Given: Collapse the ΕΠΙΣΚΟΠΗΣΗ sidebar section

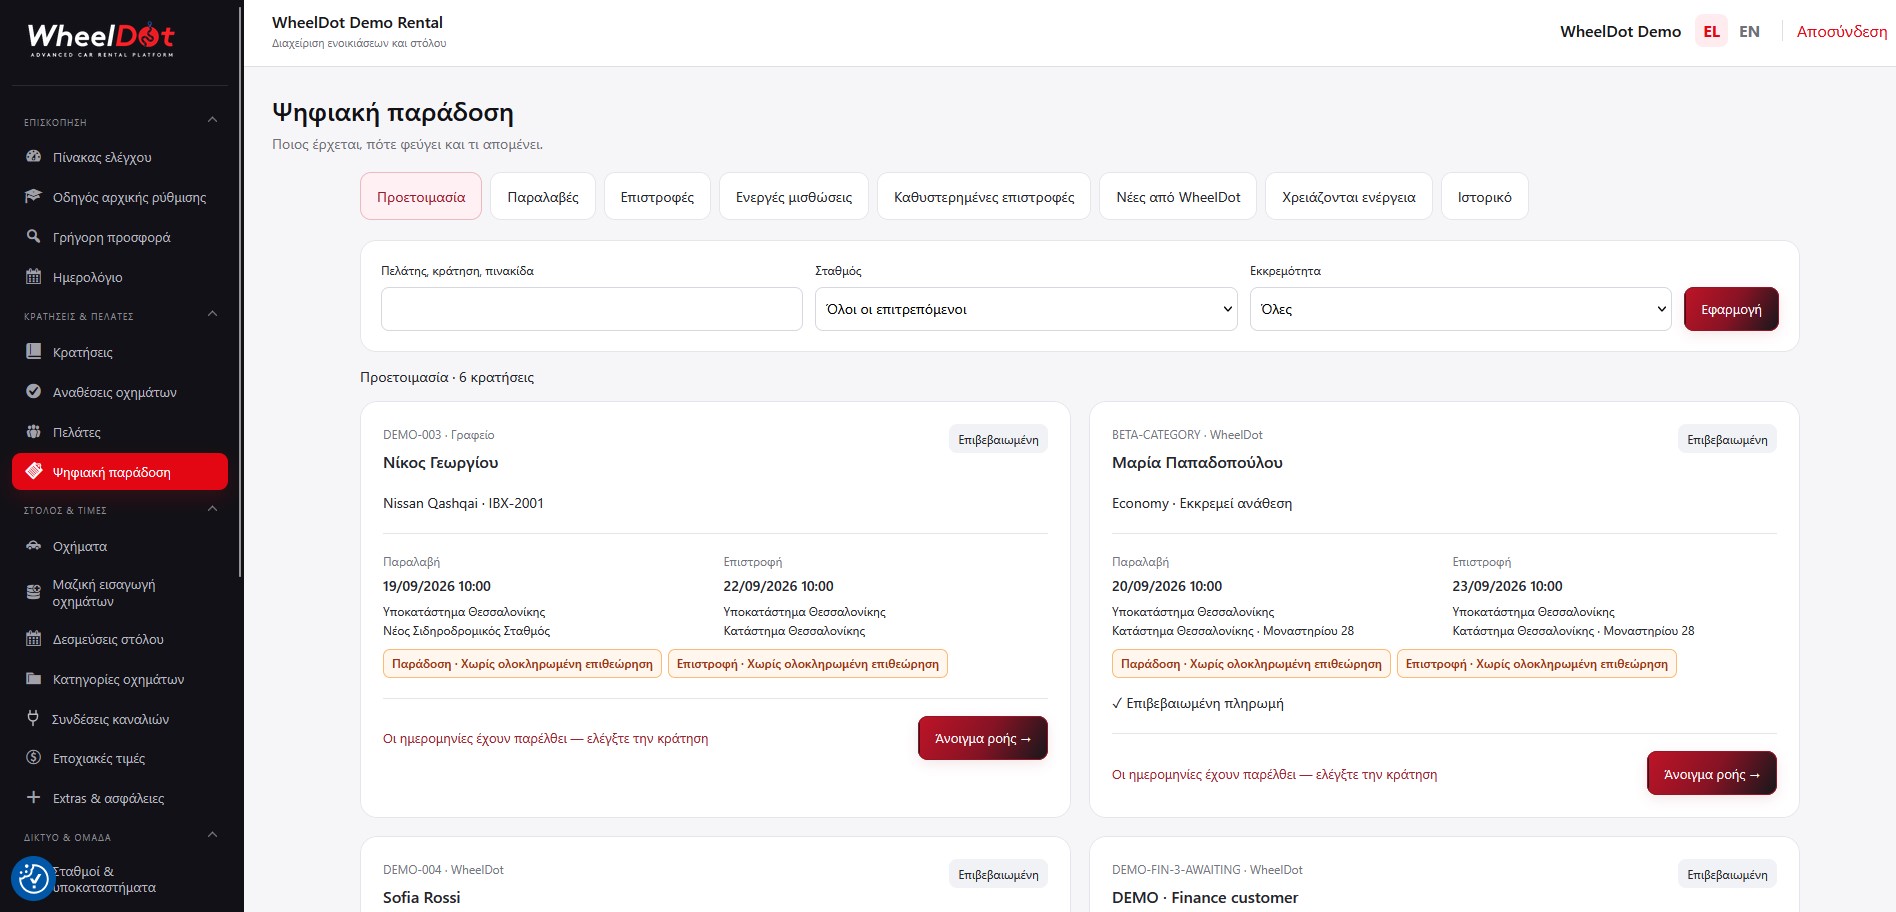Looking at the screenshot, I should click(212, 120).
